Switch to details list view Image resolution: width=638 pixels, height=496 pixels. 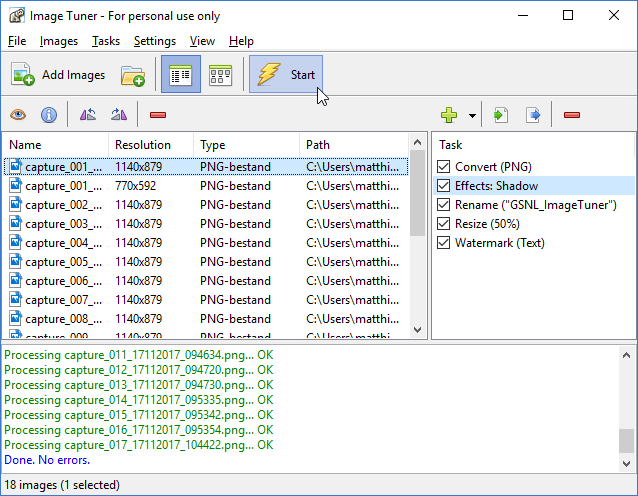tap(181, 75)
